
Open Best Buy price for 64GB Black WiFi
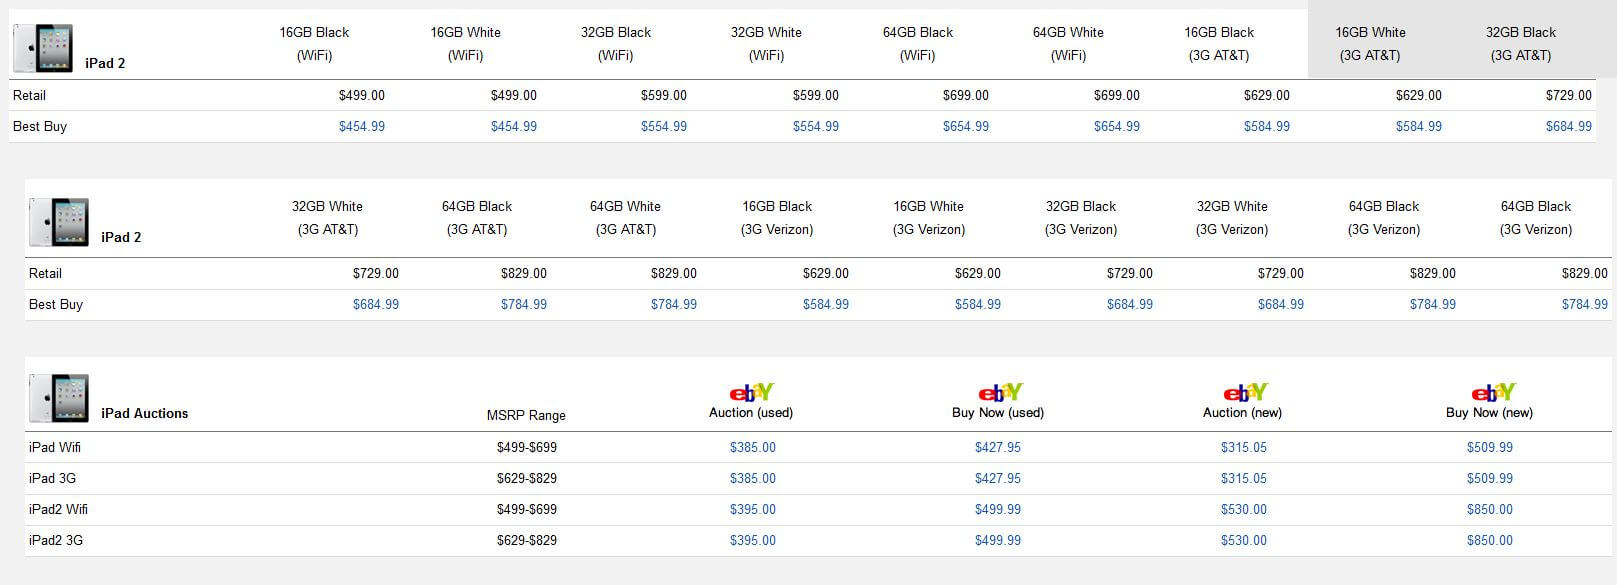(x=966, y=127)
